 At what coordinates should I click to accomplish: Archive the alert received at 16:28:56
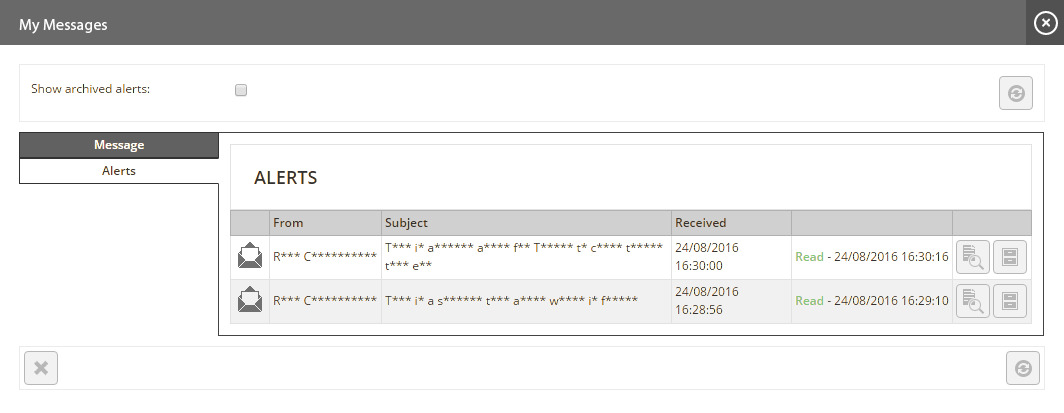(1010, 301)
